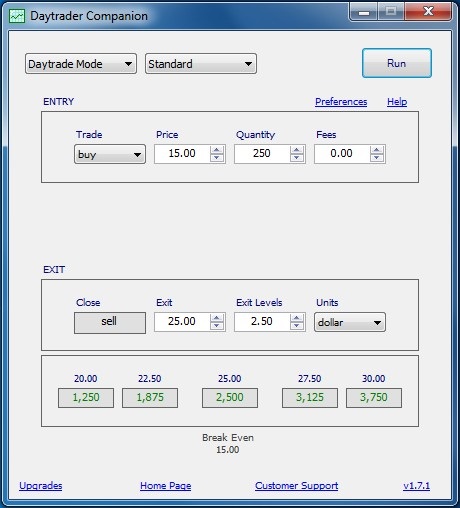Increase Quantity with the up spinner arrow
The image size is (460, 508).
pyautogui.click(x=297, y=149)
